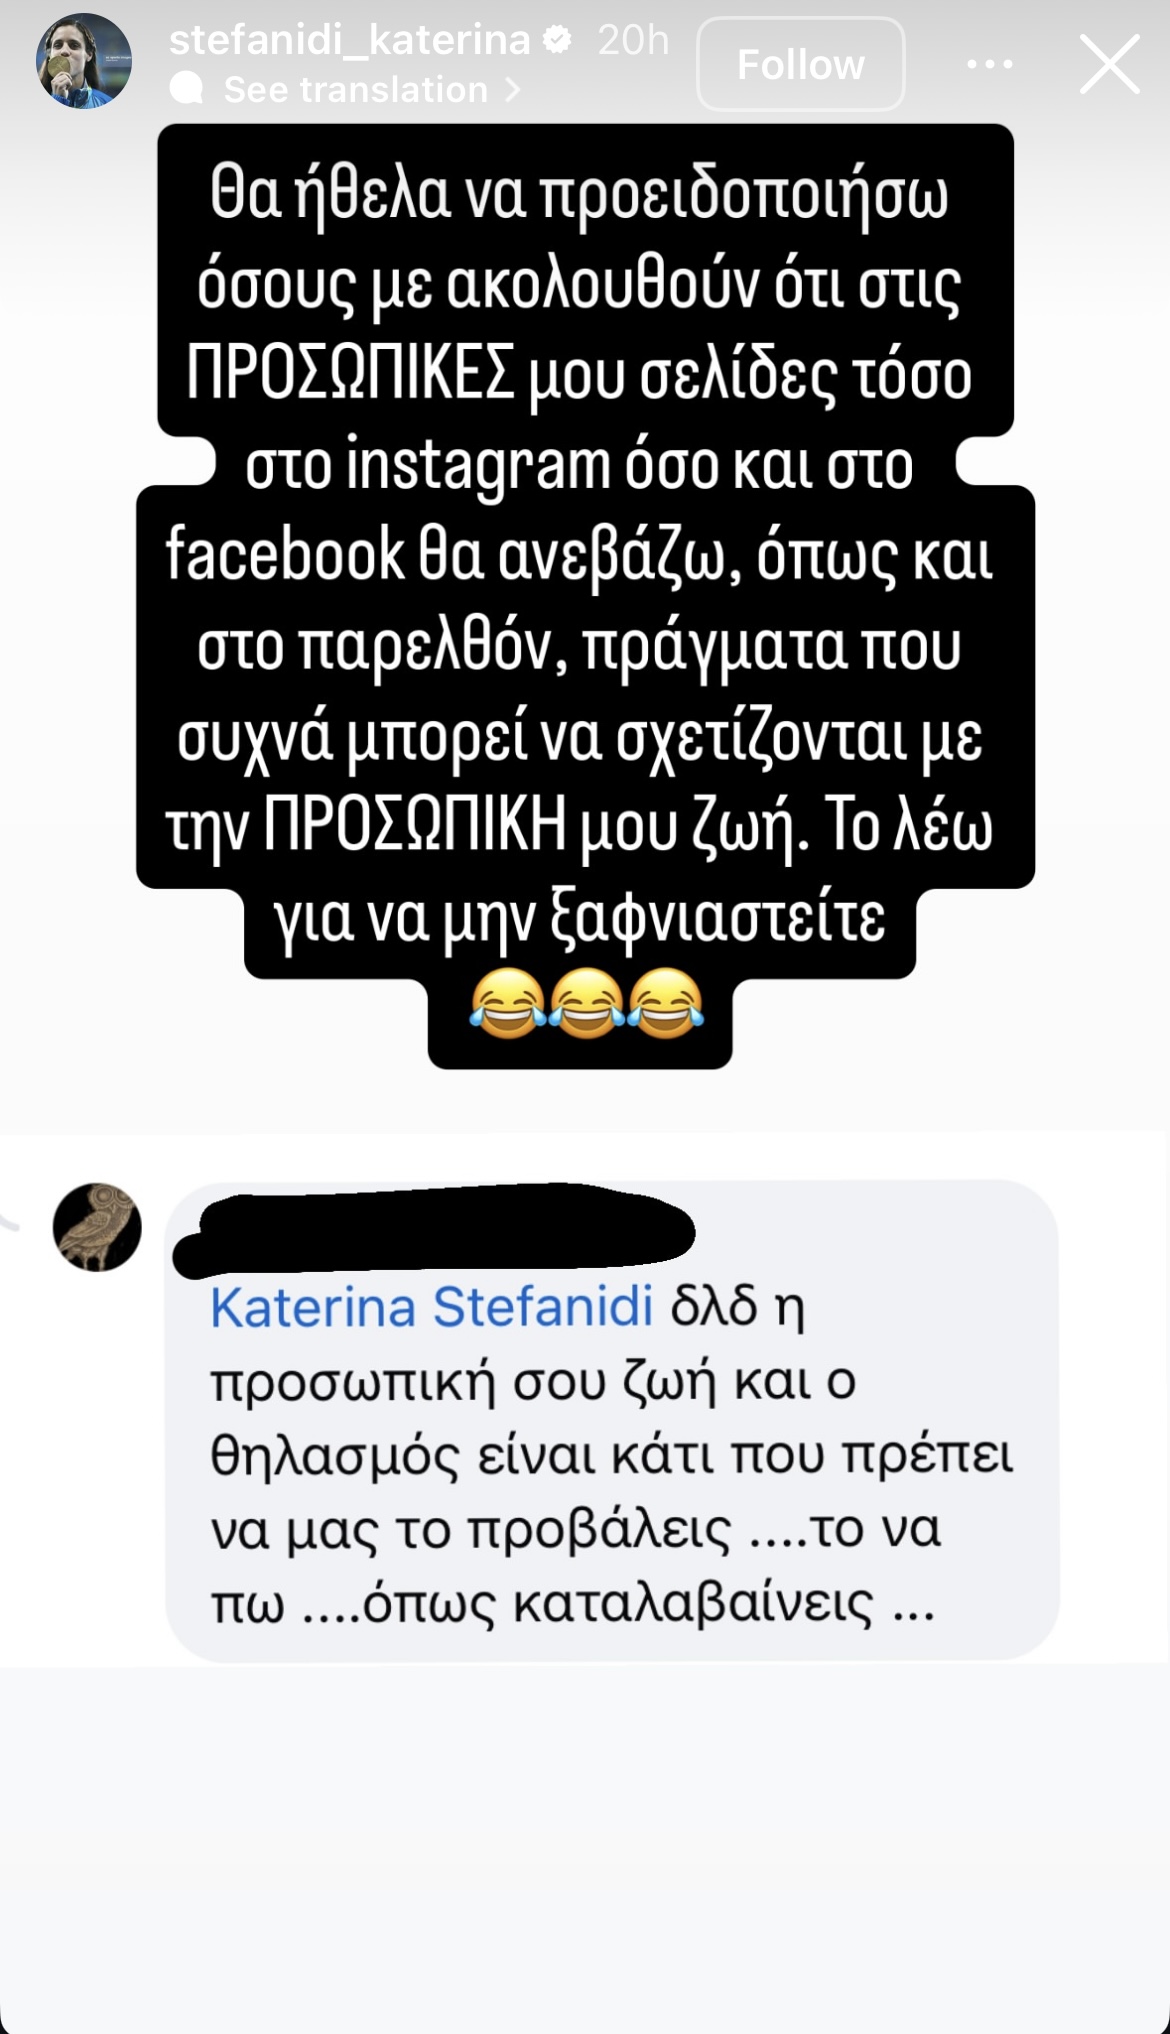
Task: Tap the gray comment bubble text
Action: pyautogui.click(x=612, y=1454)
